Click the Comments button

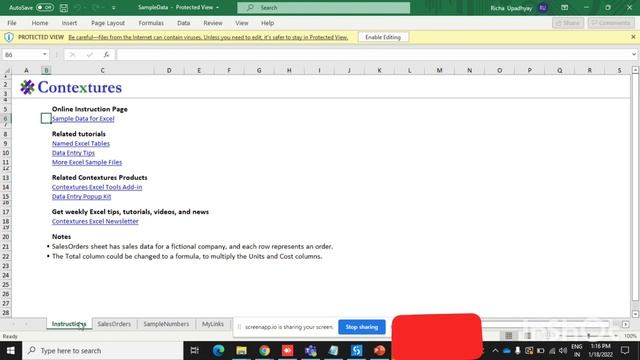(611, 23)
